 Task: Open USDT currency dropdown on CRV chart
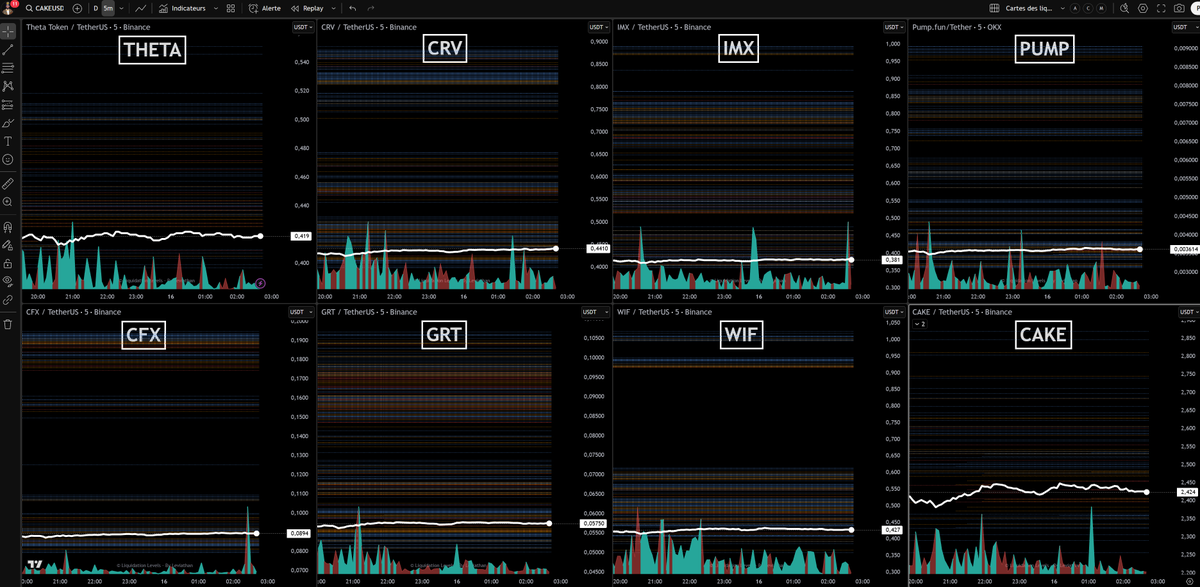click(x=597, y=27)
